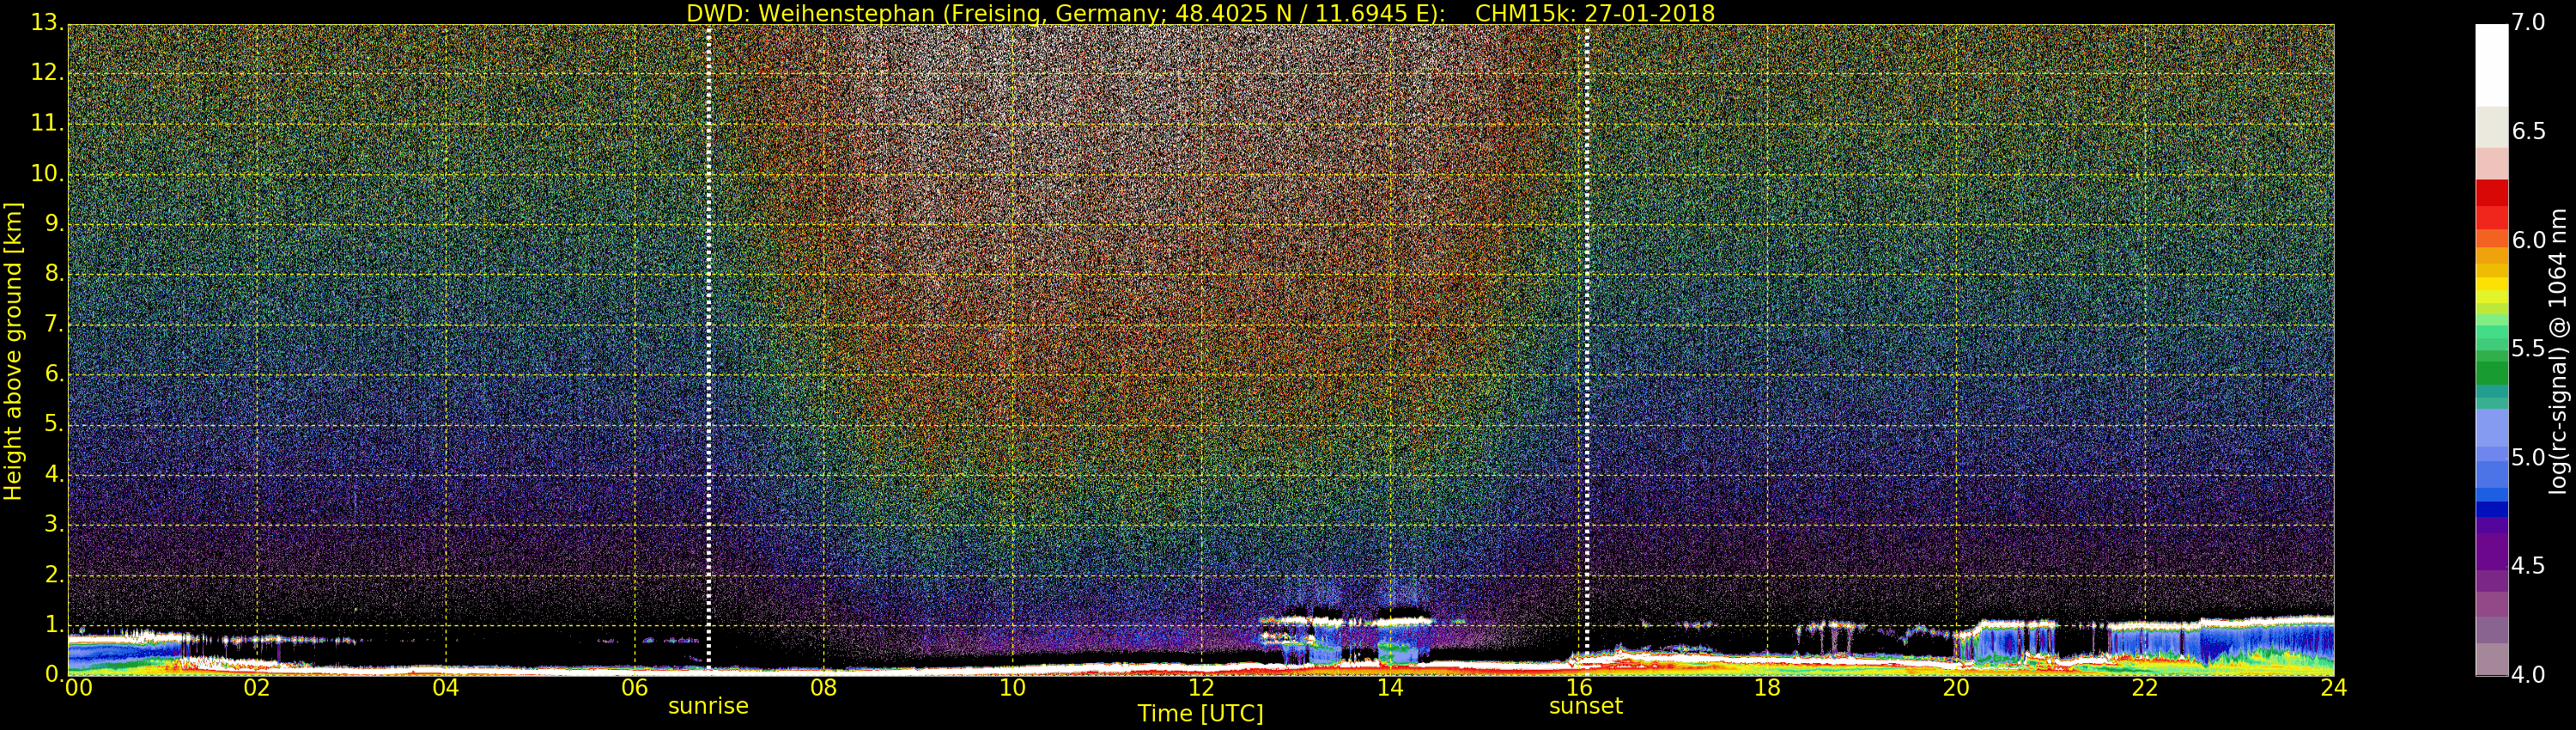Image resolution: width=2576 pixels, height=730 pixels.
Task: Click the height axis tick '13.'
Action: click(x=47, y=23)
